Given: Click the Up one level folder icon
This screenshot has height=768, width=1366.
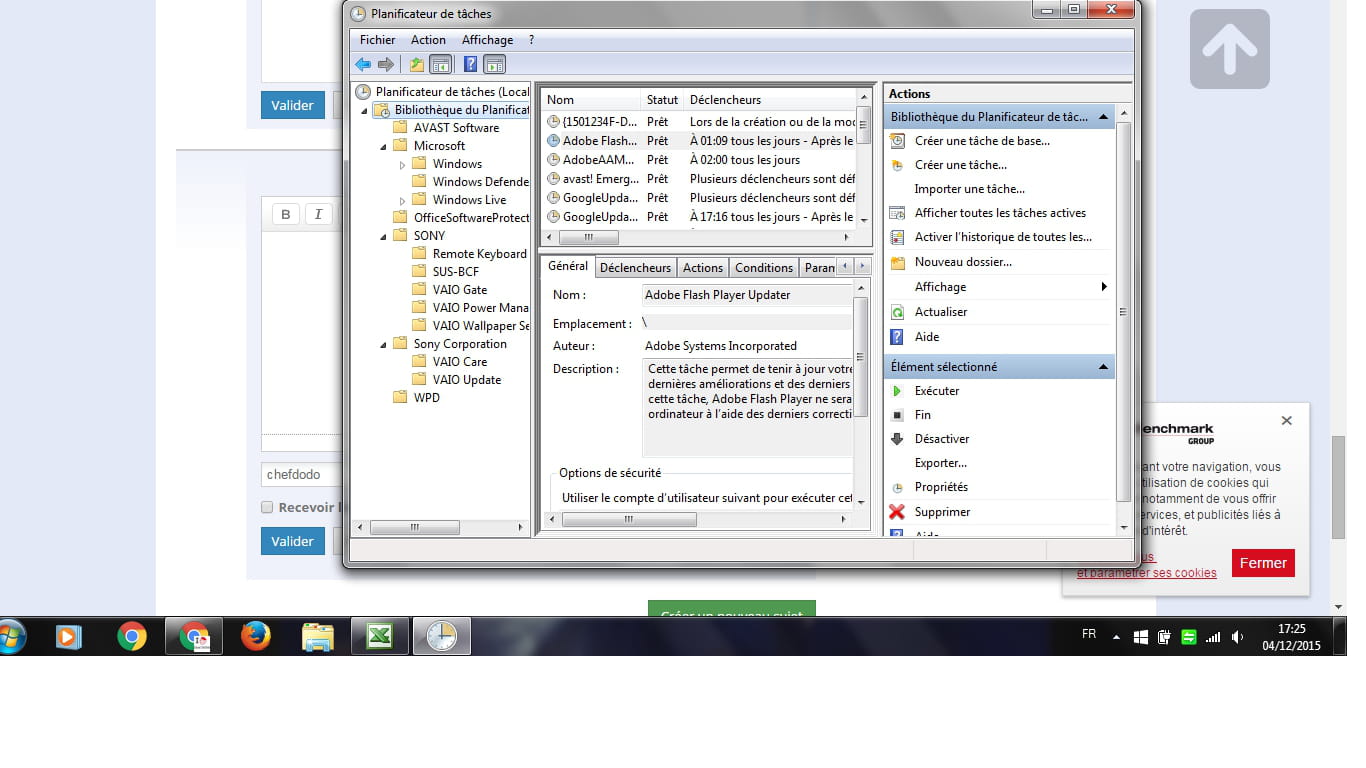Looking at the screenshot, I should [x=417, y=65].
